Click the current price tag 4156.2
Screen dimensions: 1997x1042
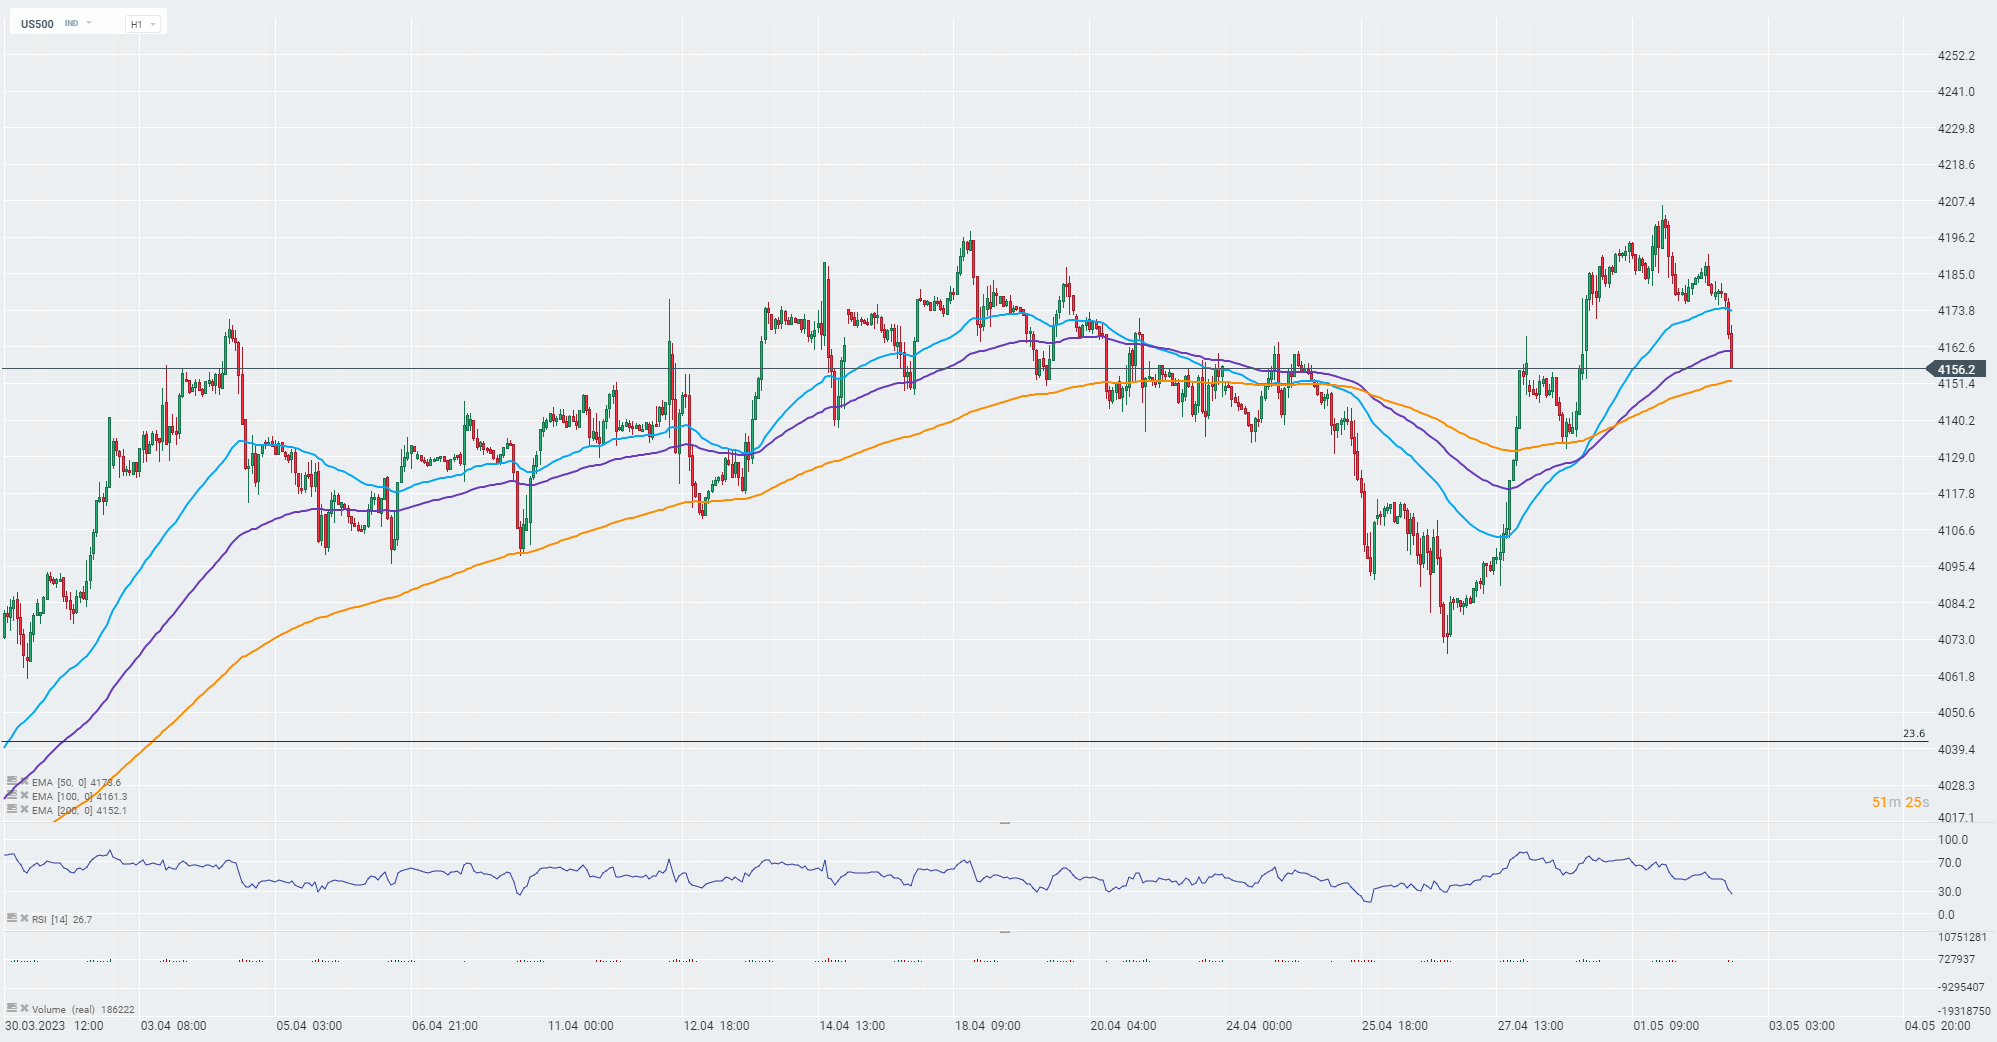pos(1956,370)
